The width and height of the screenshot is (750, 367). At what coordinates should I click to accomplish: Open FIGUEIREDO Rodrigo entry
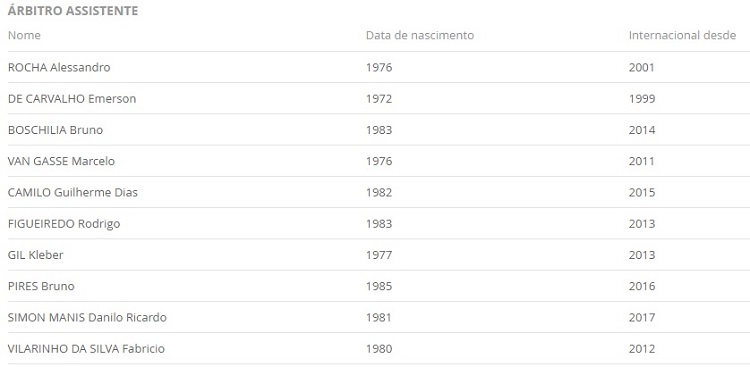pos(64,223)
